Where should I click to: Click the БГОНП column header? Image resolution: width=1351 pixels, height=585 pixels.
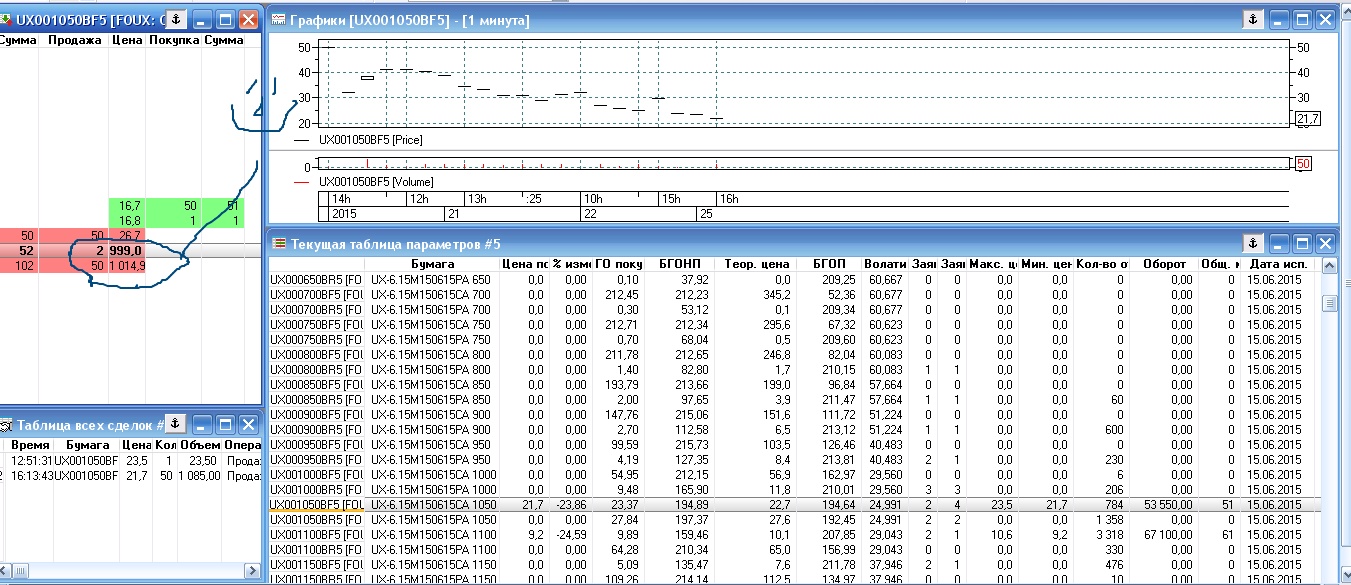(679, 264)
